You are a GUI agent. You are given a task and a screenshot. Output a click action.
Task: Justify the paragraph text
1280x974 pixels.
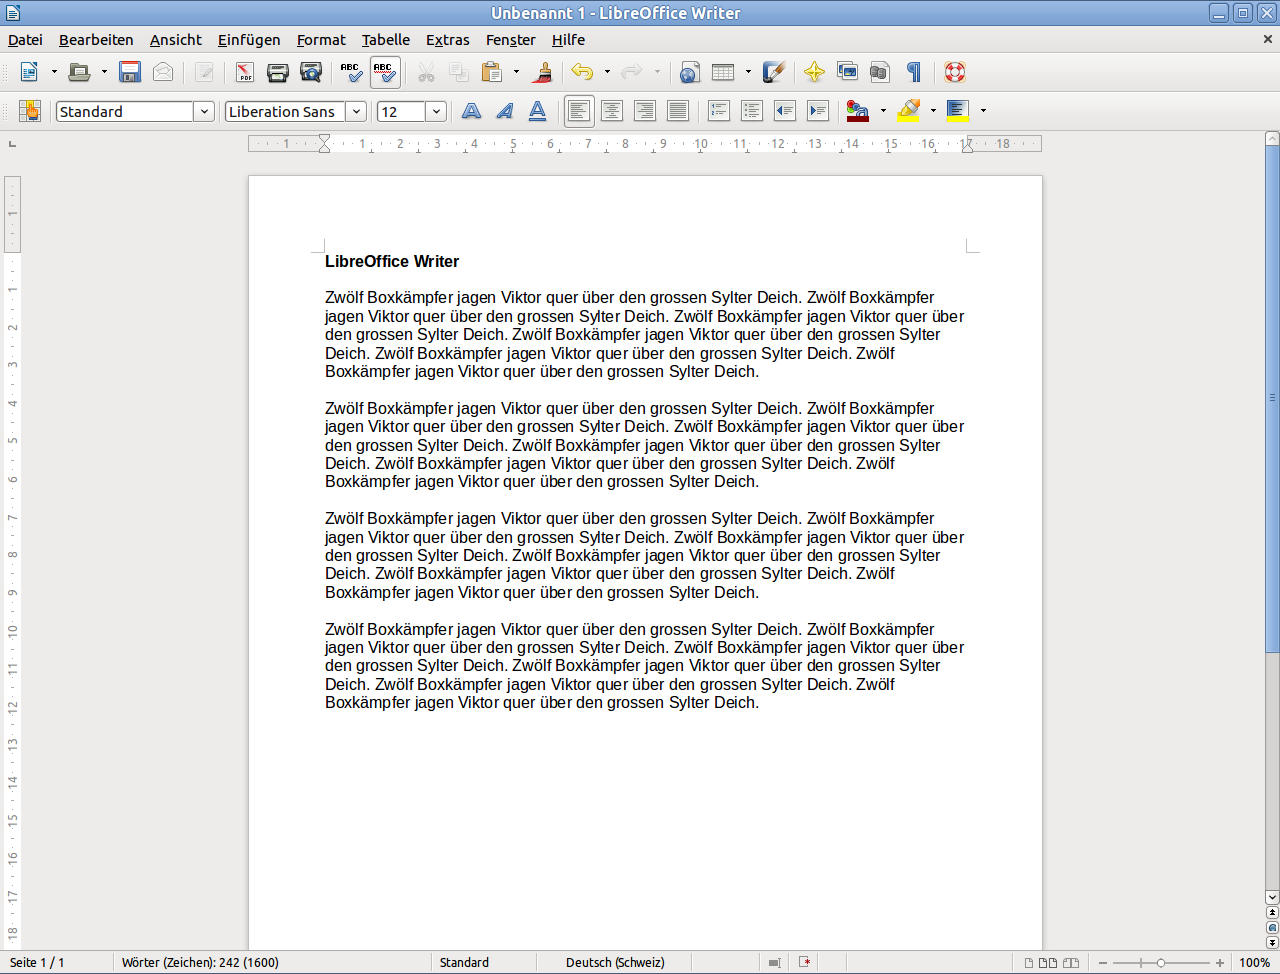coord(678,111)
